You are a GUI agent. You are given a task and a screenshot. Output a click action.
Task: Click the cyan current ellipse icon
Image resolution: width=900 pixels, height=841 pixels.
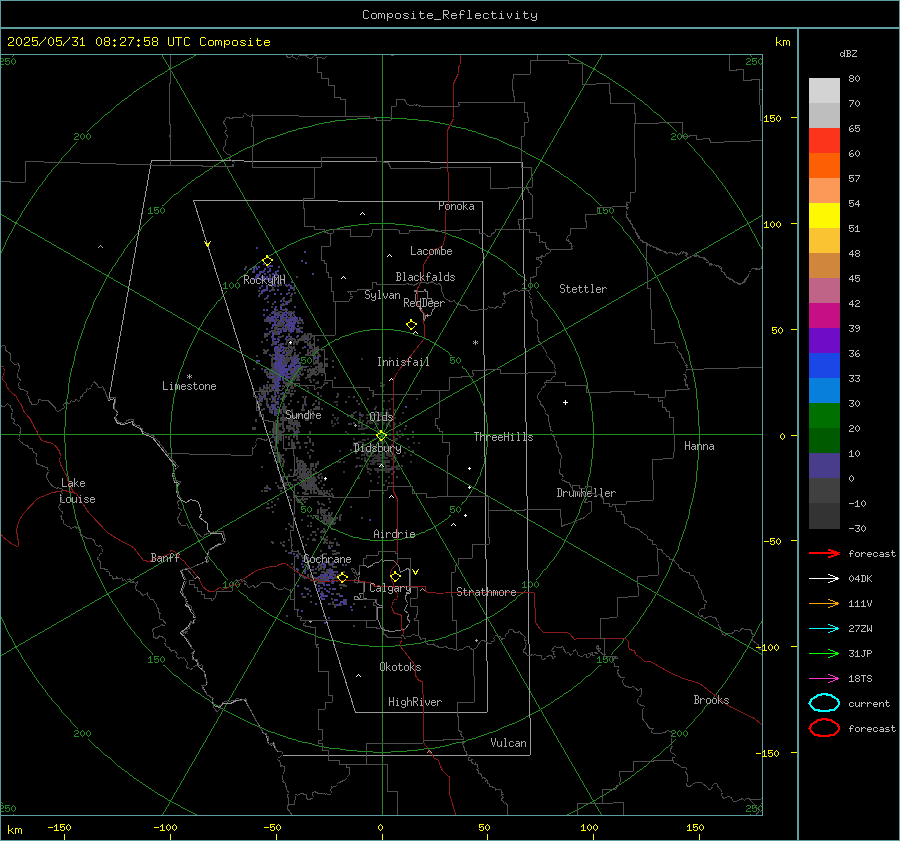point(824,703)
